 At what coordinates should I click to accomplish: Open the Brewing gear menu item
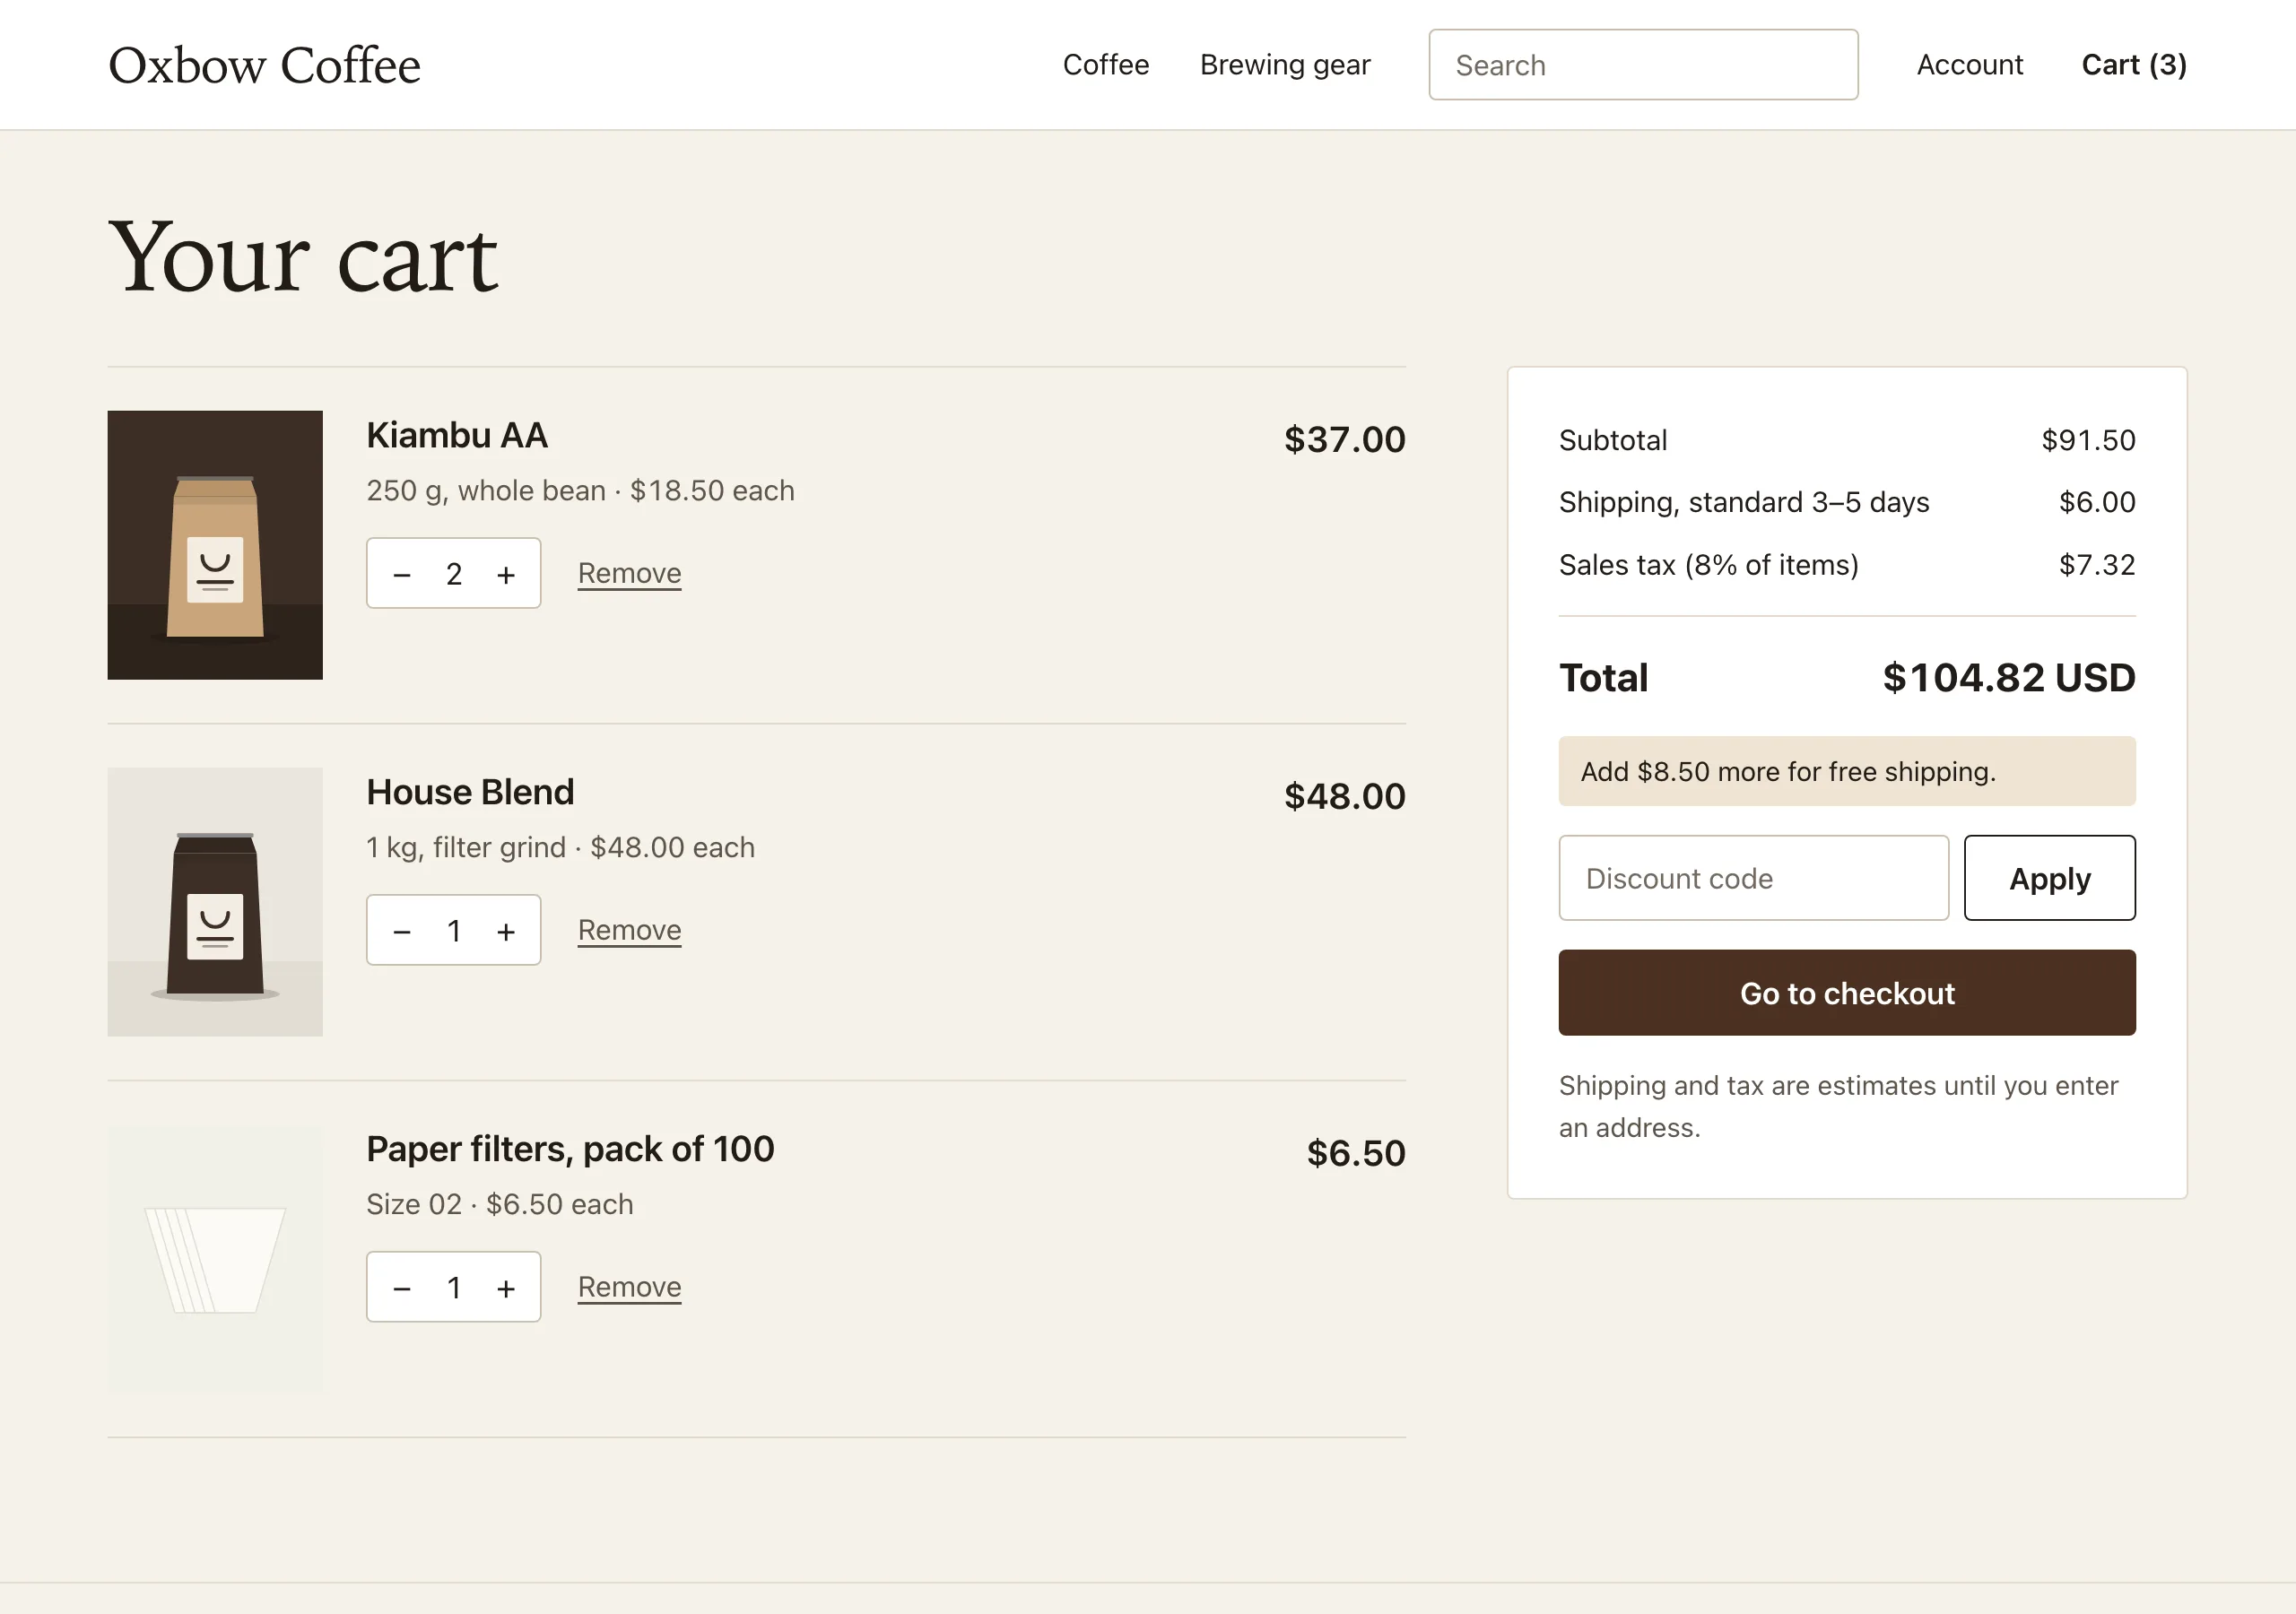[1285, 65]
